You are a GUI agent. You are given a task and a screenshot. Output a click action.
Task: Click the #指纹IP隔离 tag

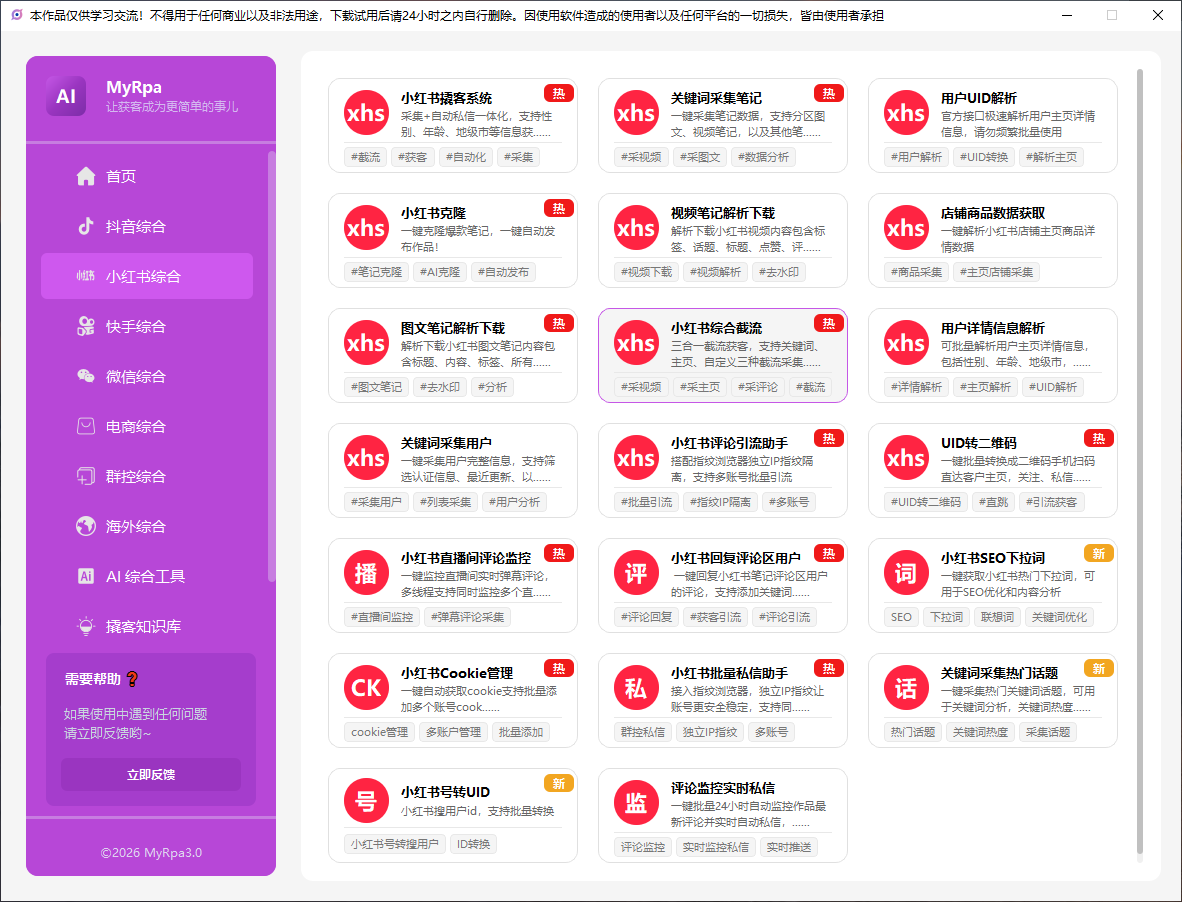(721, 502)
